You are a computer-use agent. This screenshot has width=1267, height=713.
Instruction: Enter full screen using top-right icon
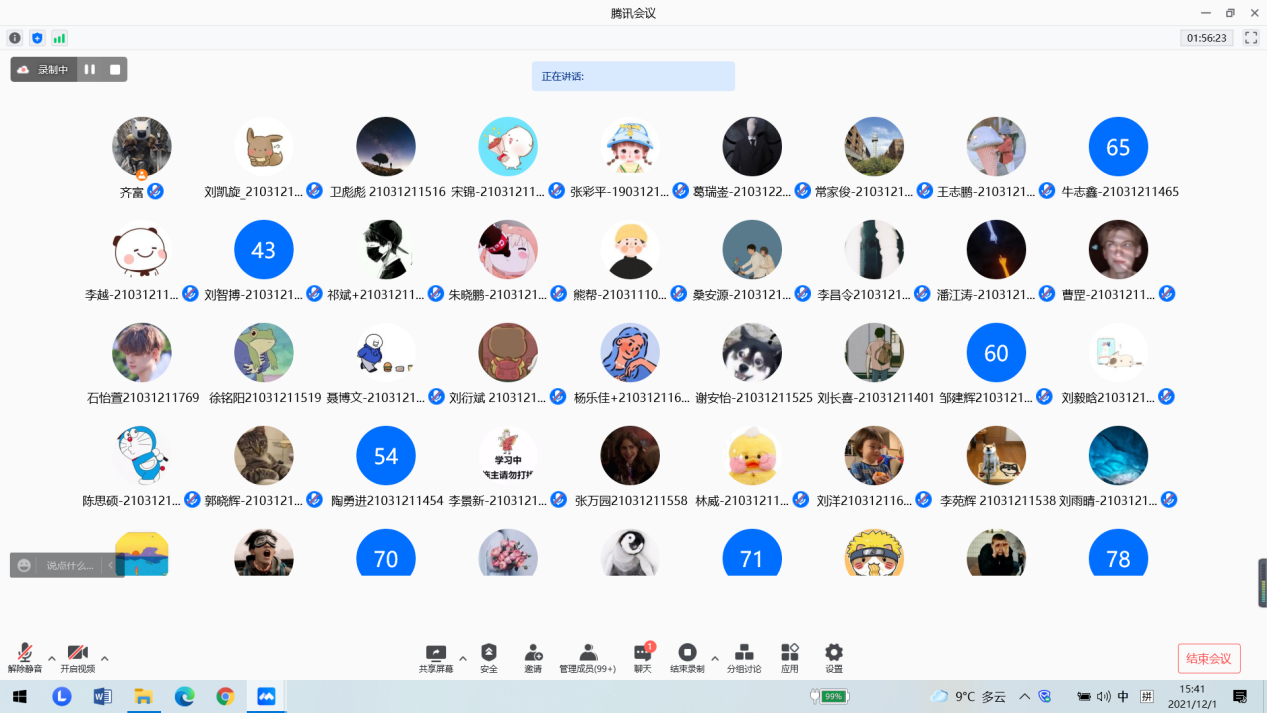pyautogui.click(x=1250, y=38)
